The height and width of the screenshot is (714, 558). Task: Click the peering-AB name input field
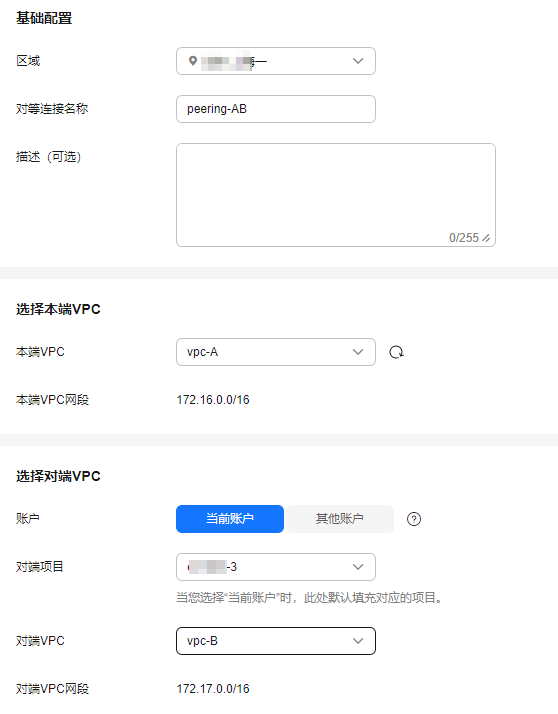[276, 109]
